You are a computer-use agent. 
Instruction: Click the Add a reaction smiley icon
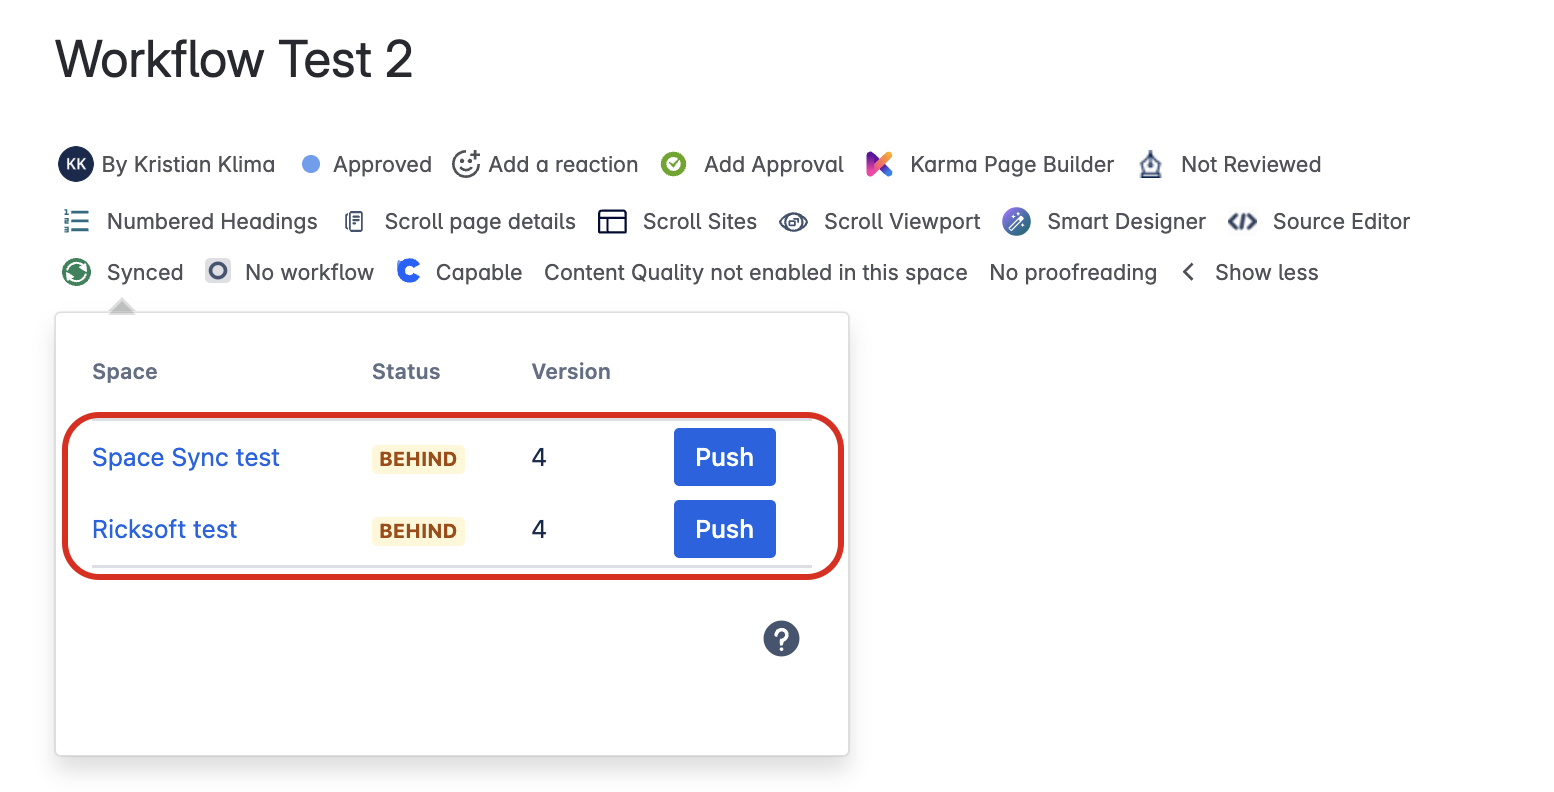click(466, 164)
